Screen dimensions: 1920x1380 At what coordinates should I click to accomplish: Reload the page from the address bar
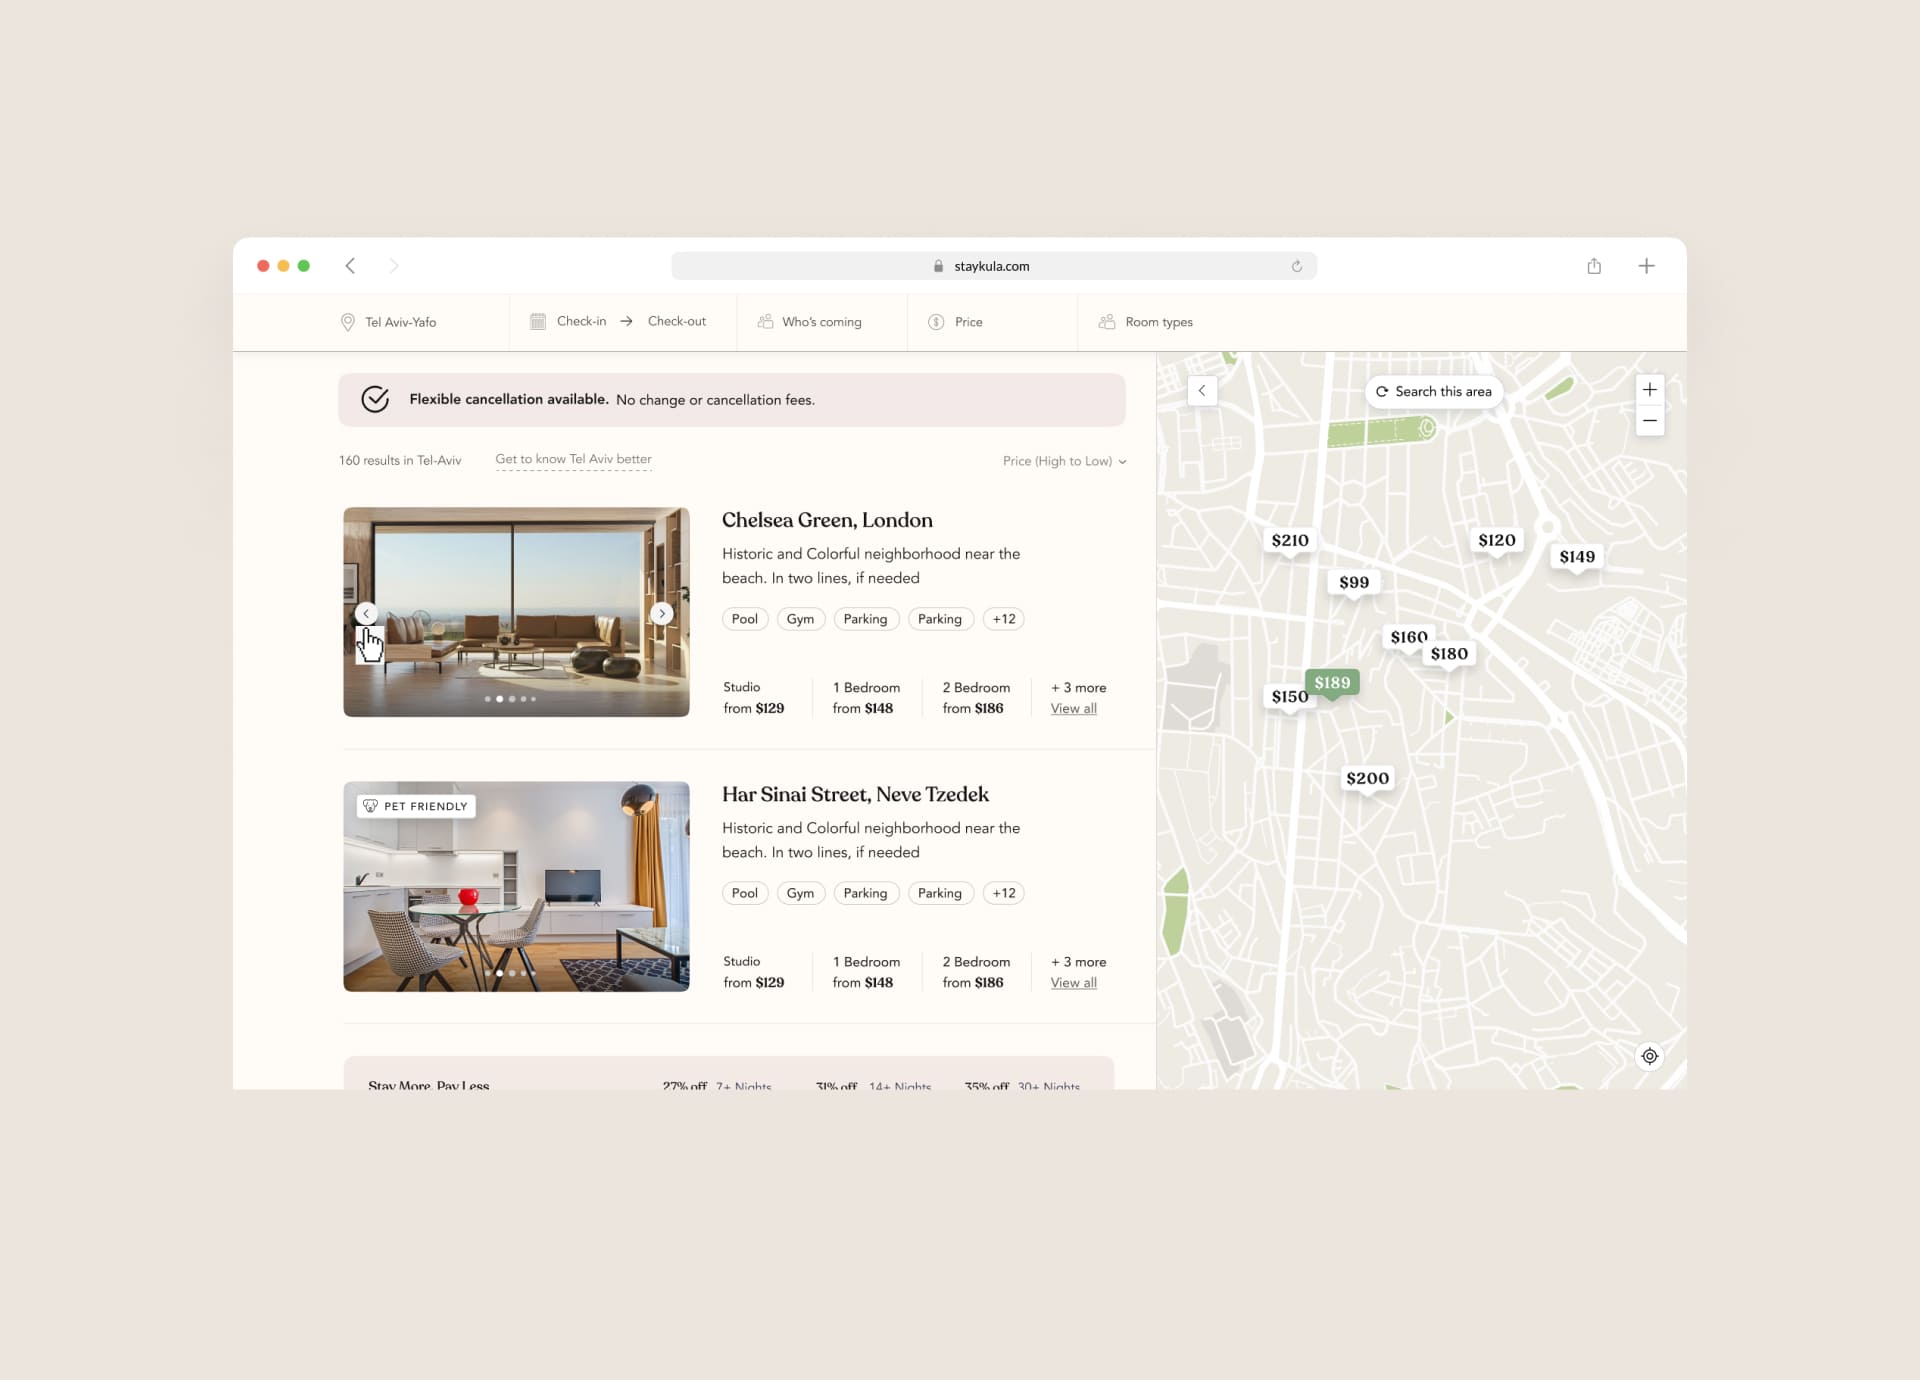click(x=1297, y=266)
